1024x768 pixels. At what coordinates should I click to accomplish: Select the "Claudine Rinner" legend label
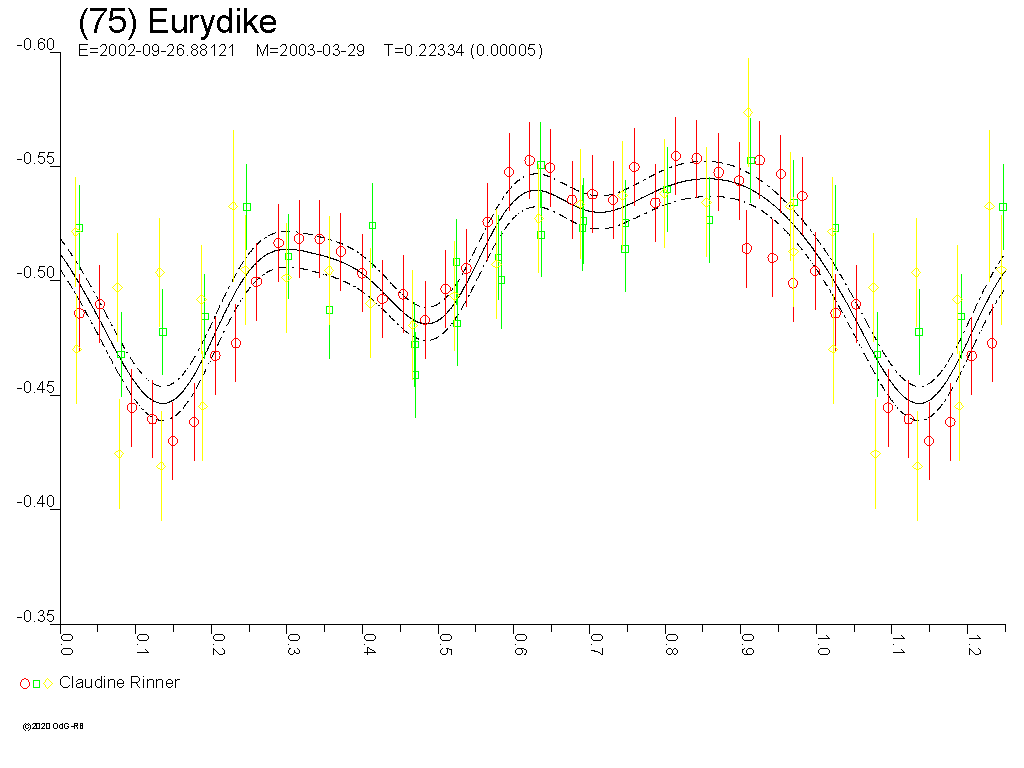point(119,682)
